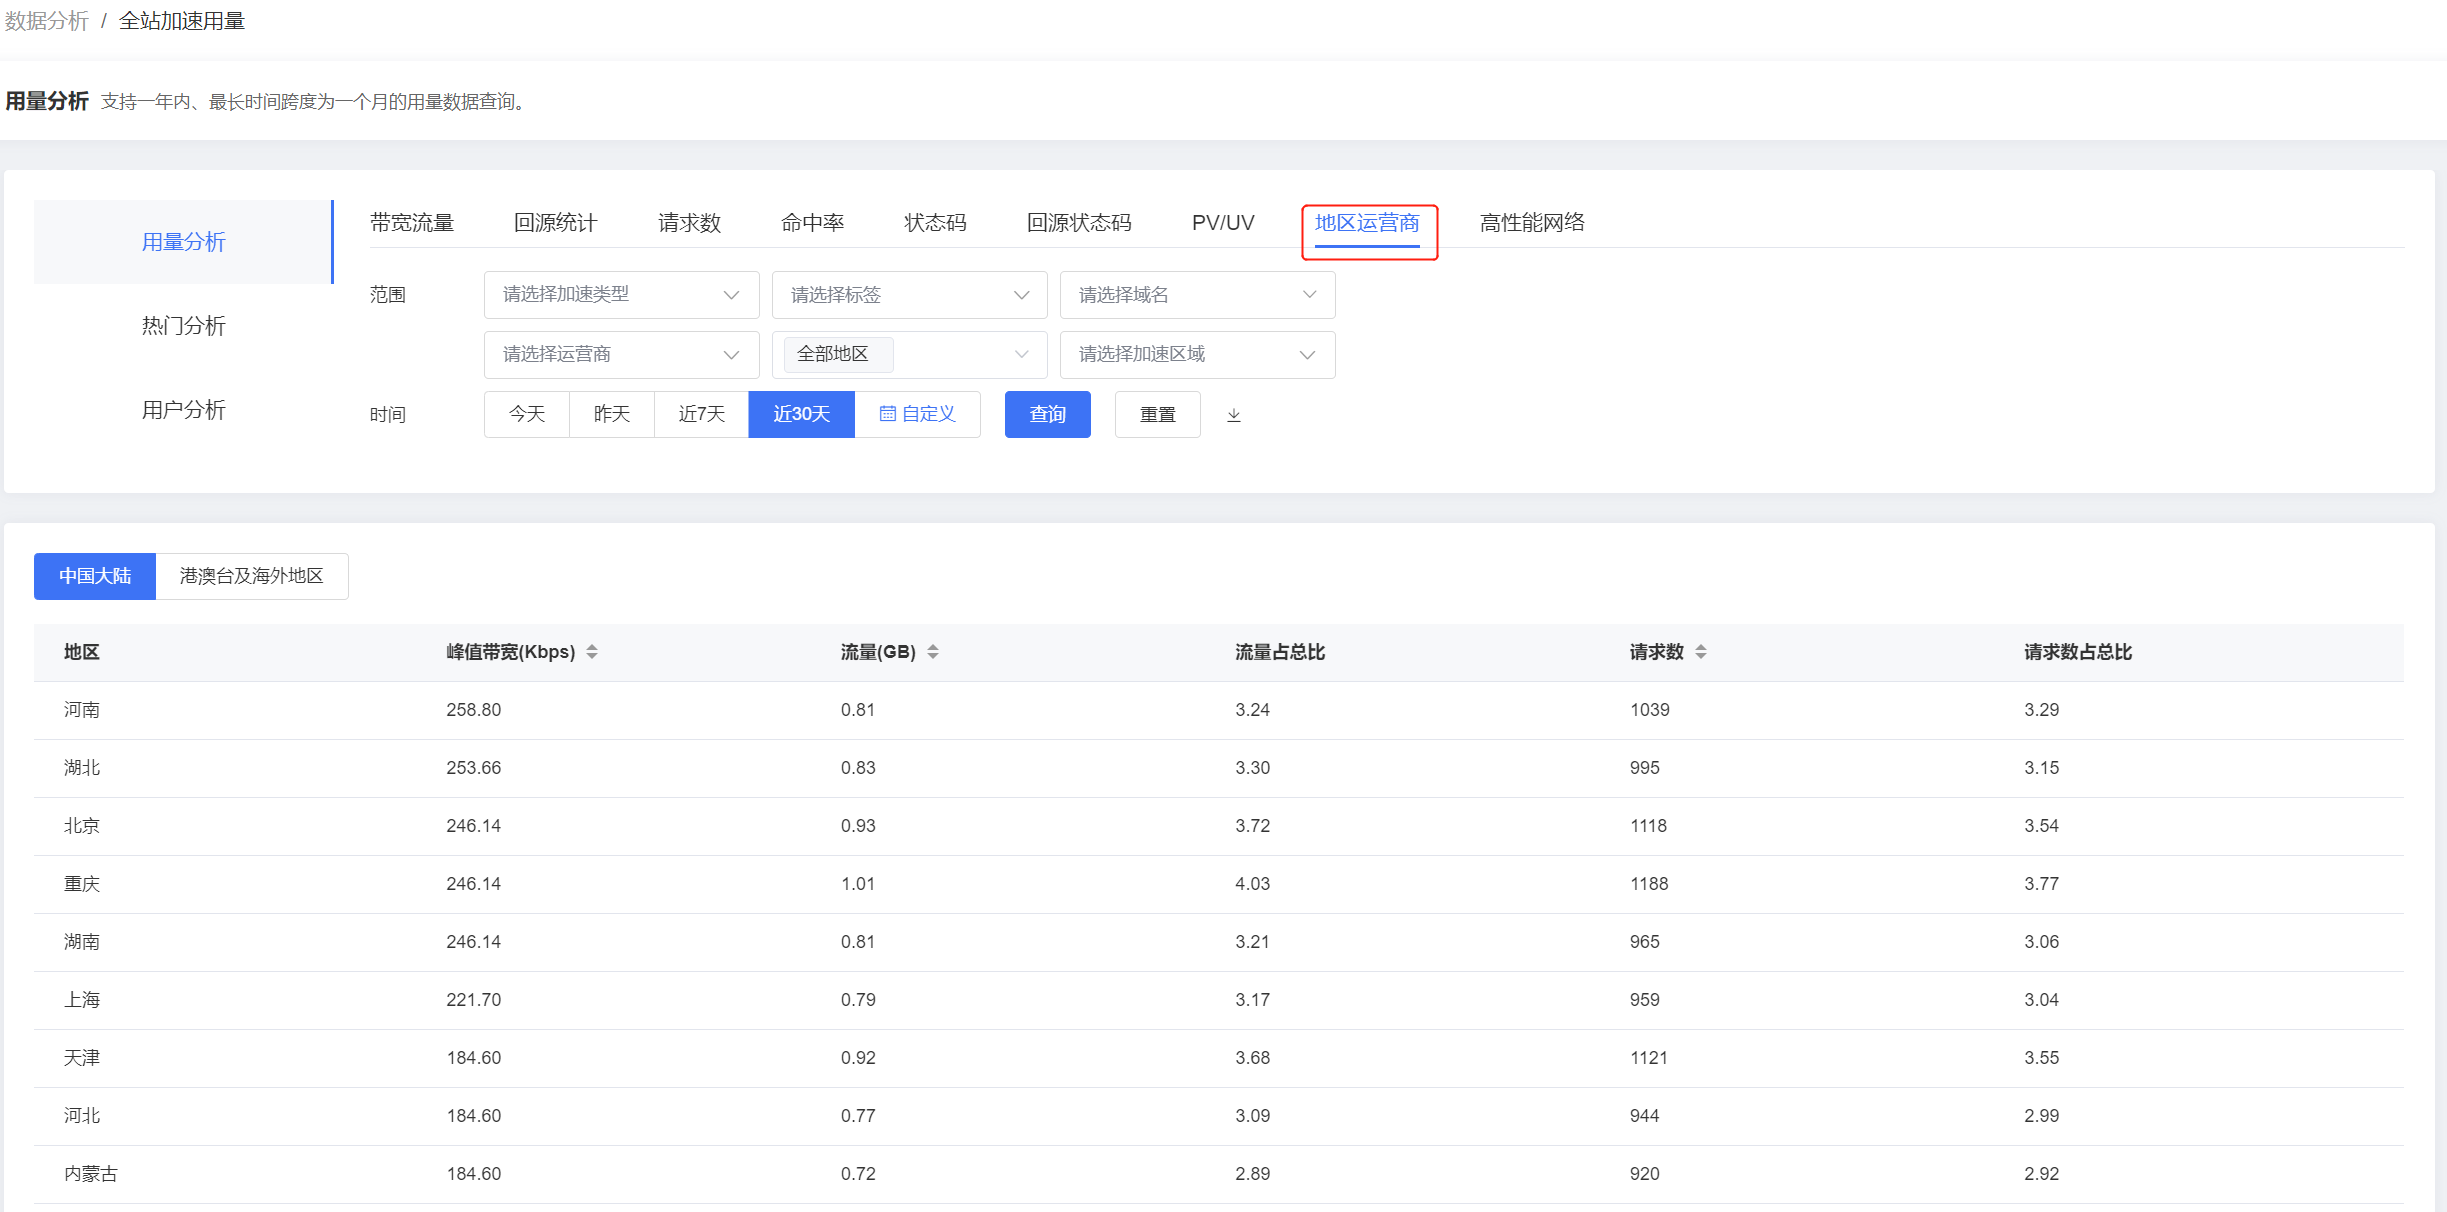Sort by 请求数 column arrows
Image resolution: width=2447 pixels, height=1212 pixels.
point(1701,652)
